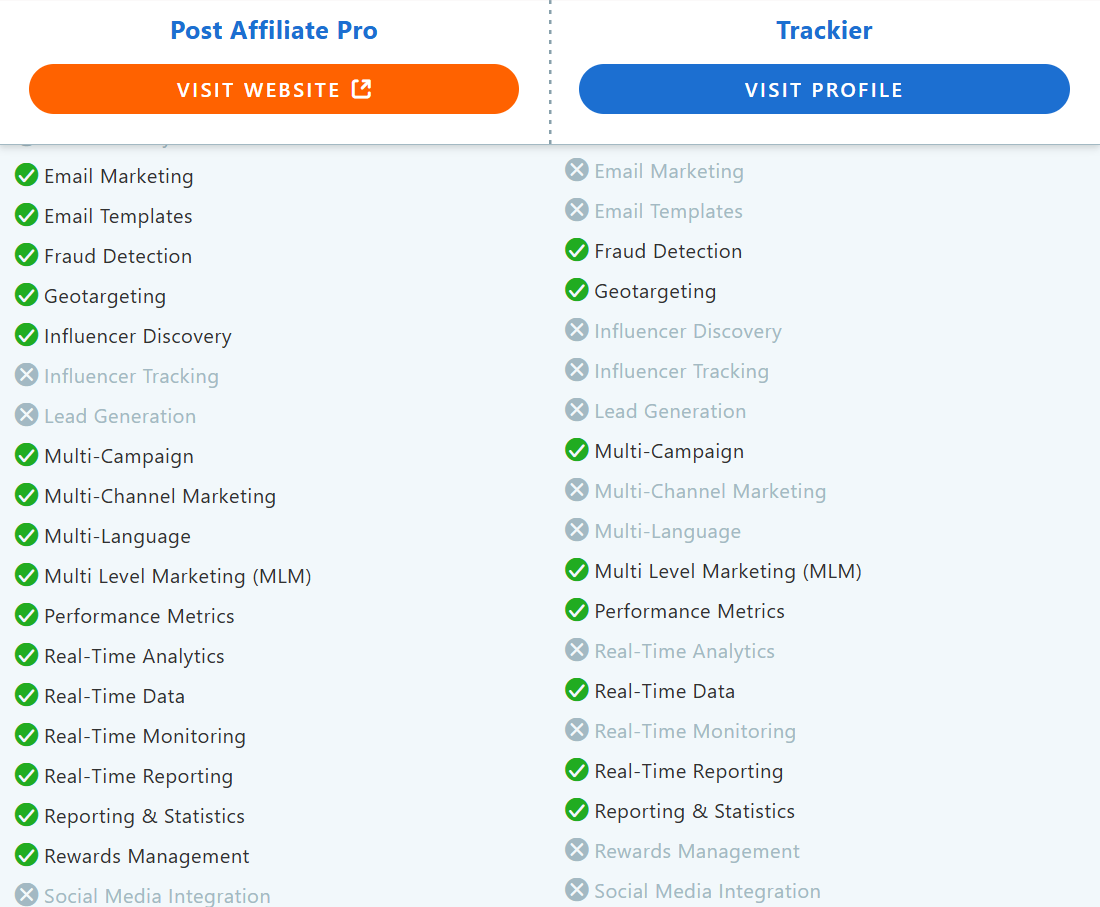Open the Post Affiliate Pro heading link
The width and height of the screenshot is (1100, 907).
(273, 30)
